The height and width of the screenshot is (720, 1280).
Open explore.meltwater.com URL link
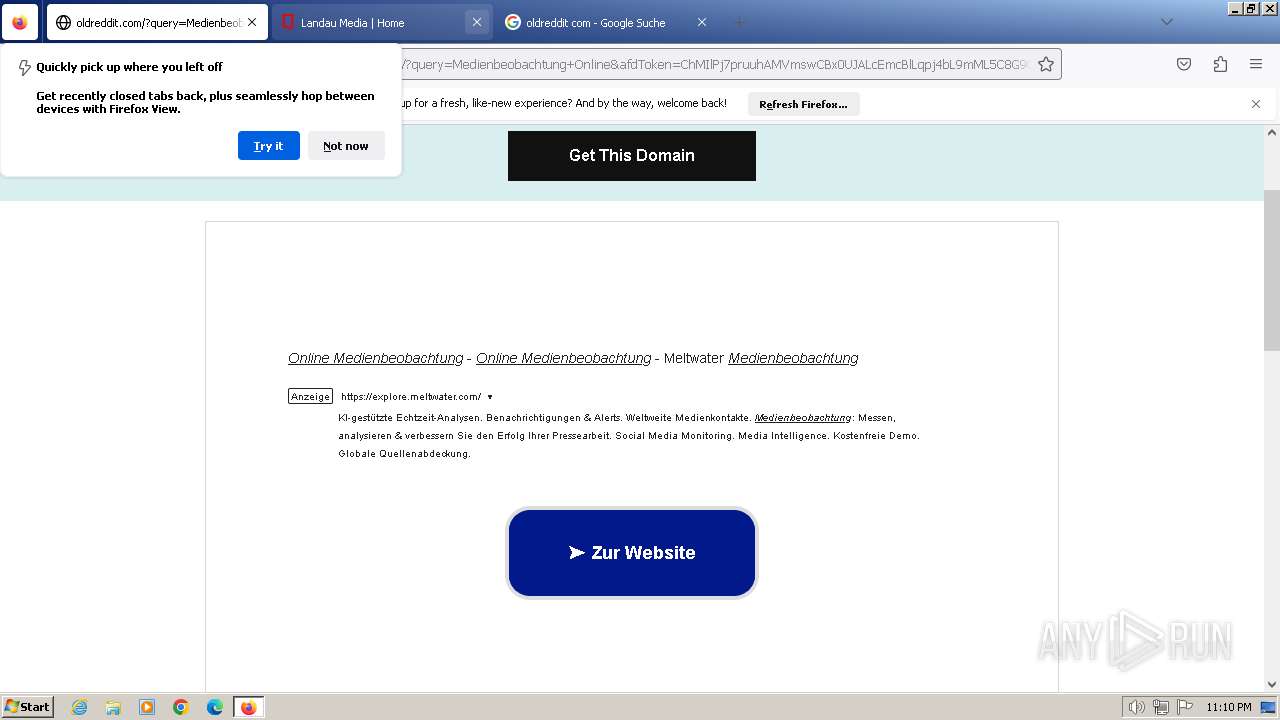tap(411, 397)
